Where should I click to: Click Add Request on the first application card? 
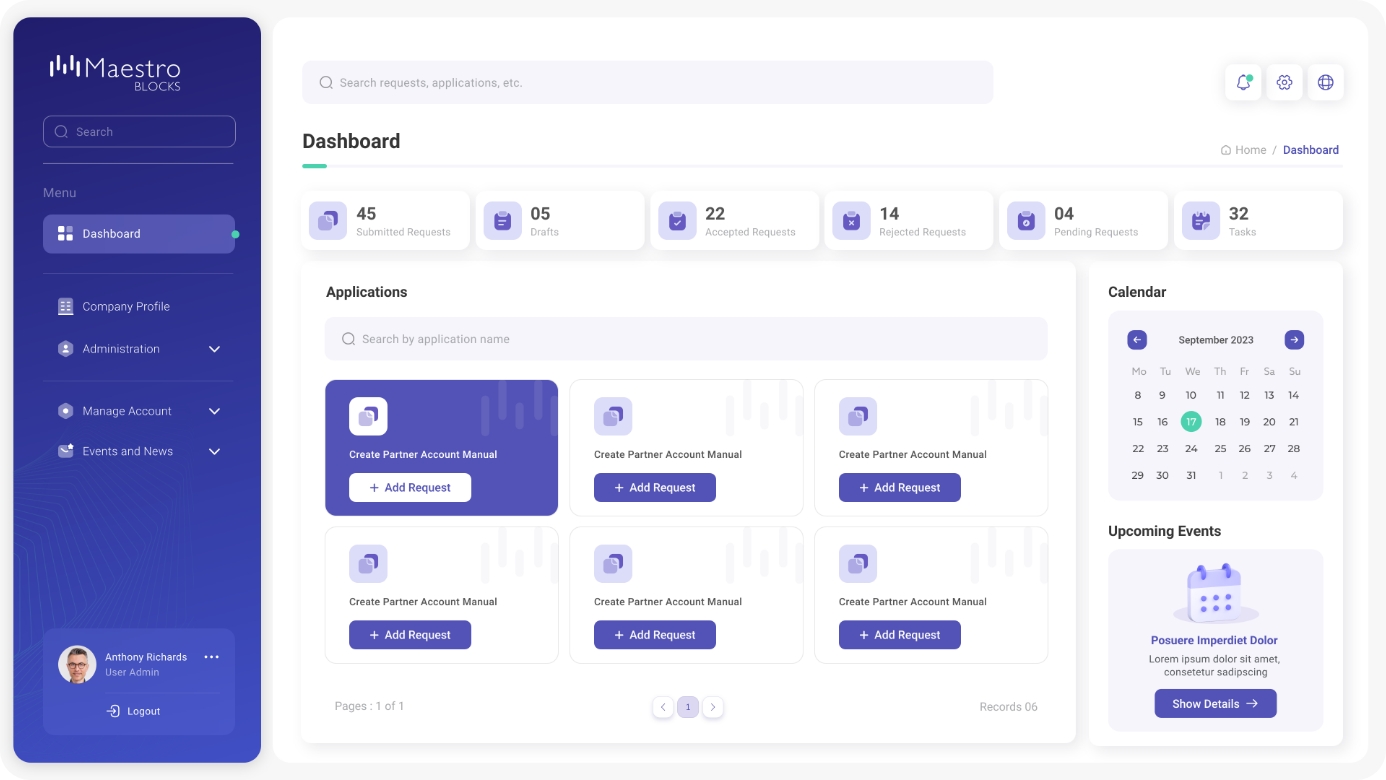[x=410, y=487]
